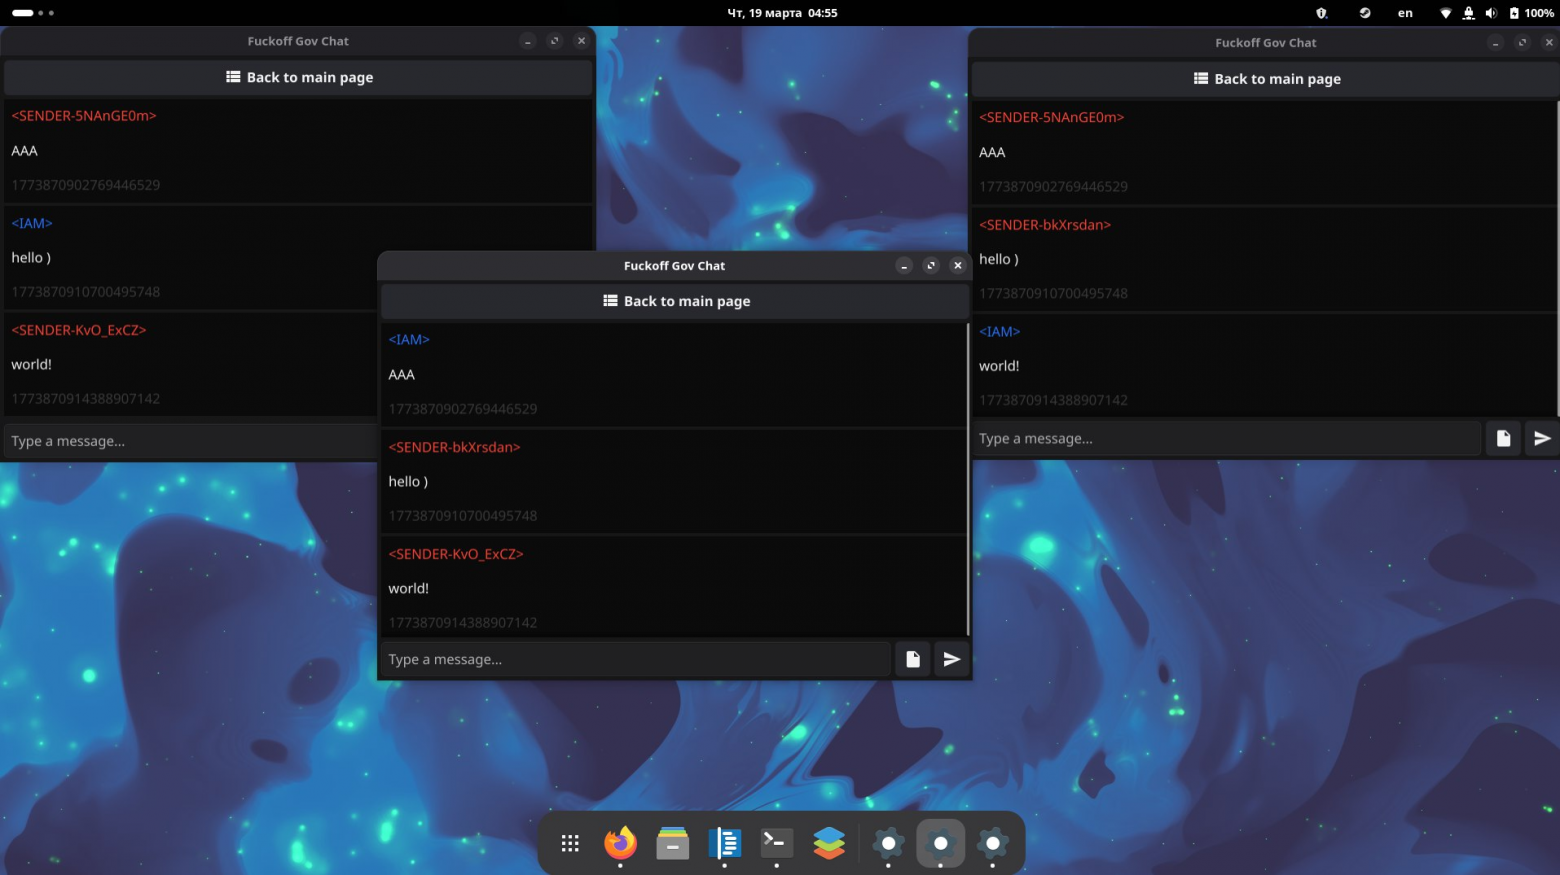
Task: Select '<SENDER-5NAnGE0m>' in the right window
Action: tap(1052, 118)
